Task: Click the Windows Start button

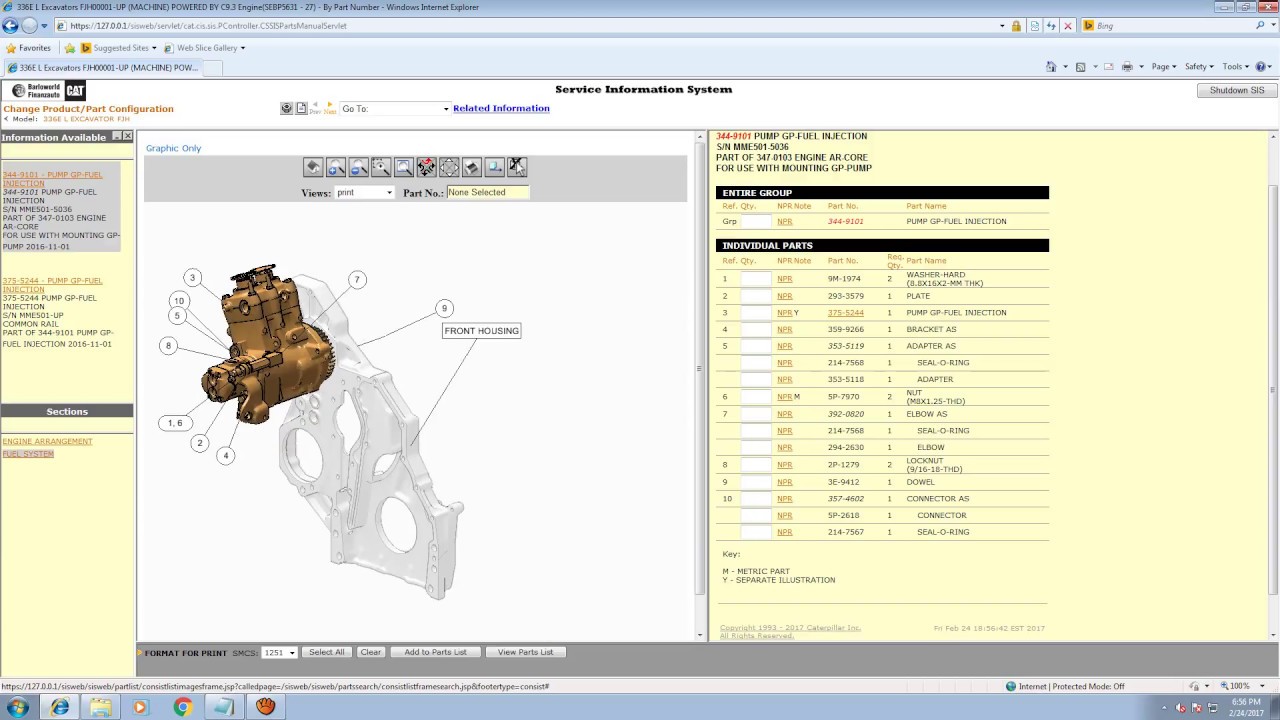Action: pyautogui.click(x=17, y=707)
